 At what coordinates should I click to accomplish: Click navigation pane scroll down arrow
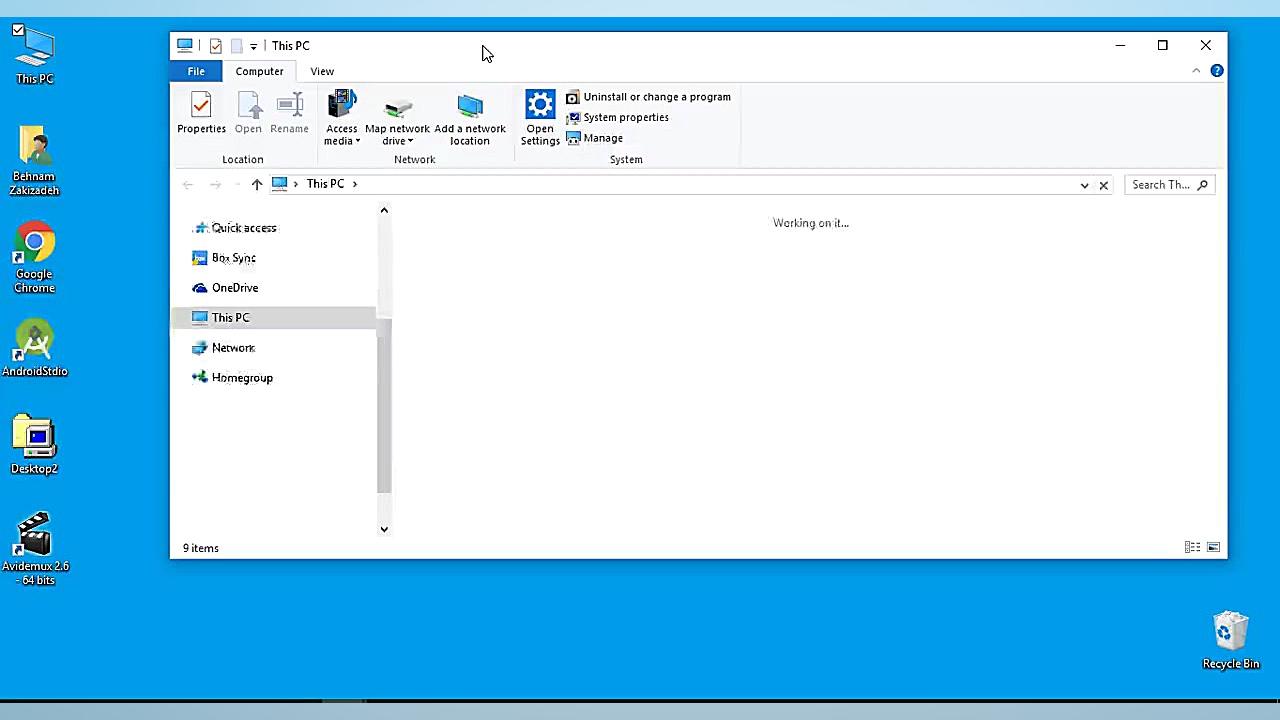pos(384,529)
